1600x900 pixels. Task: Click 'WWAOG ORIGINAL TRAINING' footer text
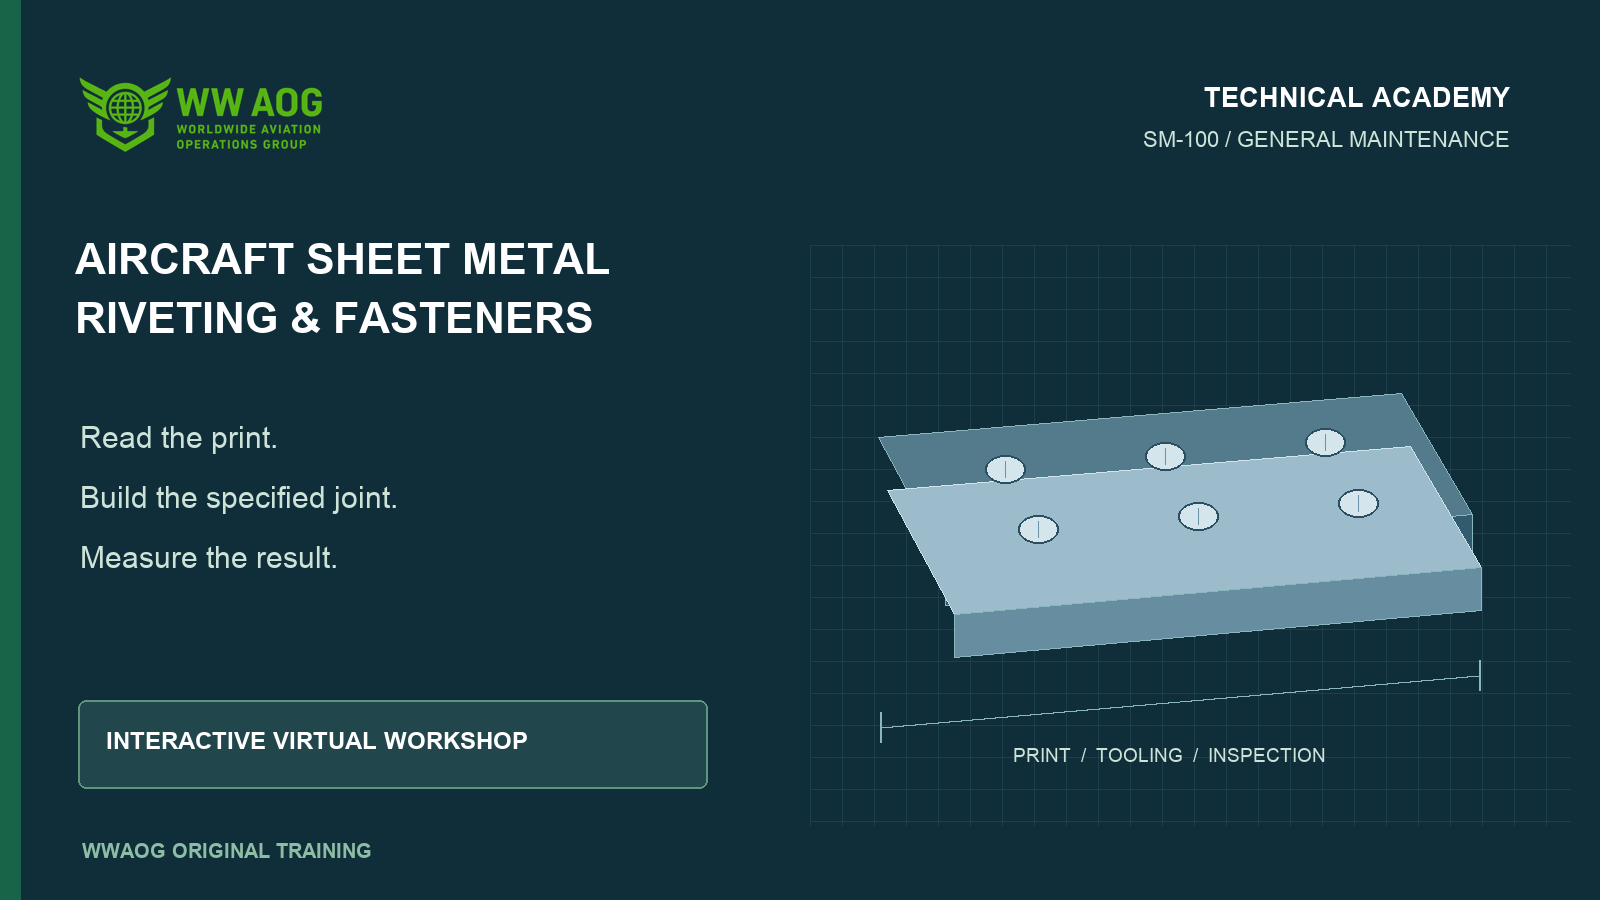(227, 851)
